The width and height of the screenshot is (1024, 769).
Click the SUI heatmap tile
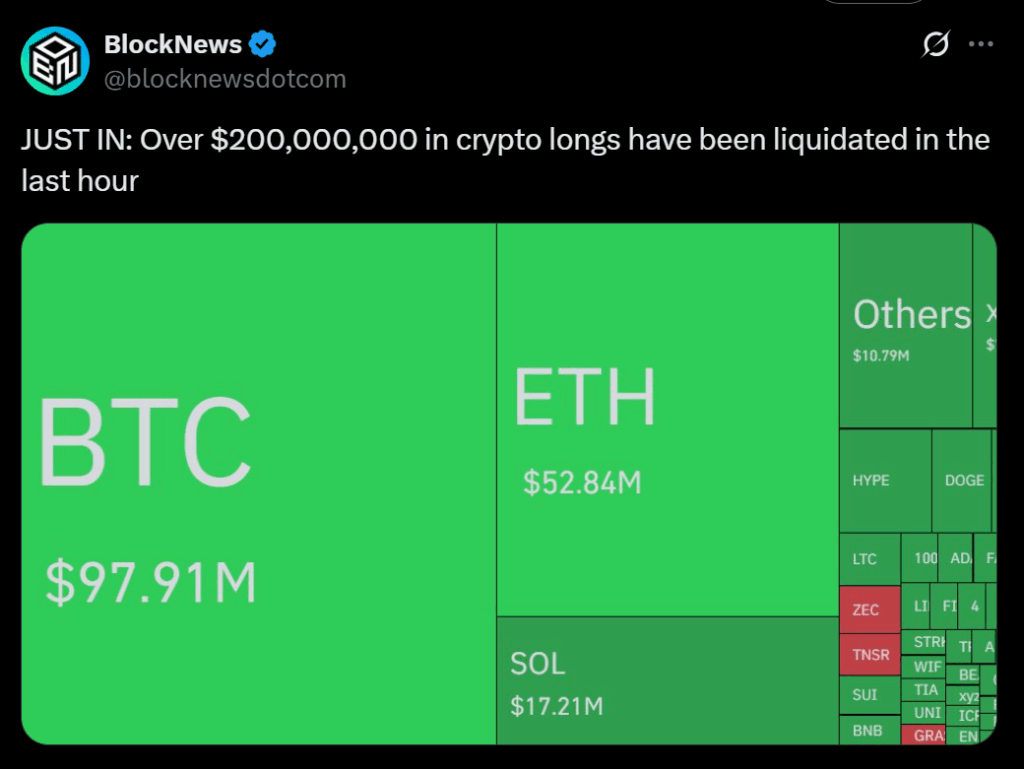click(869, 694)
